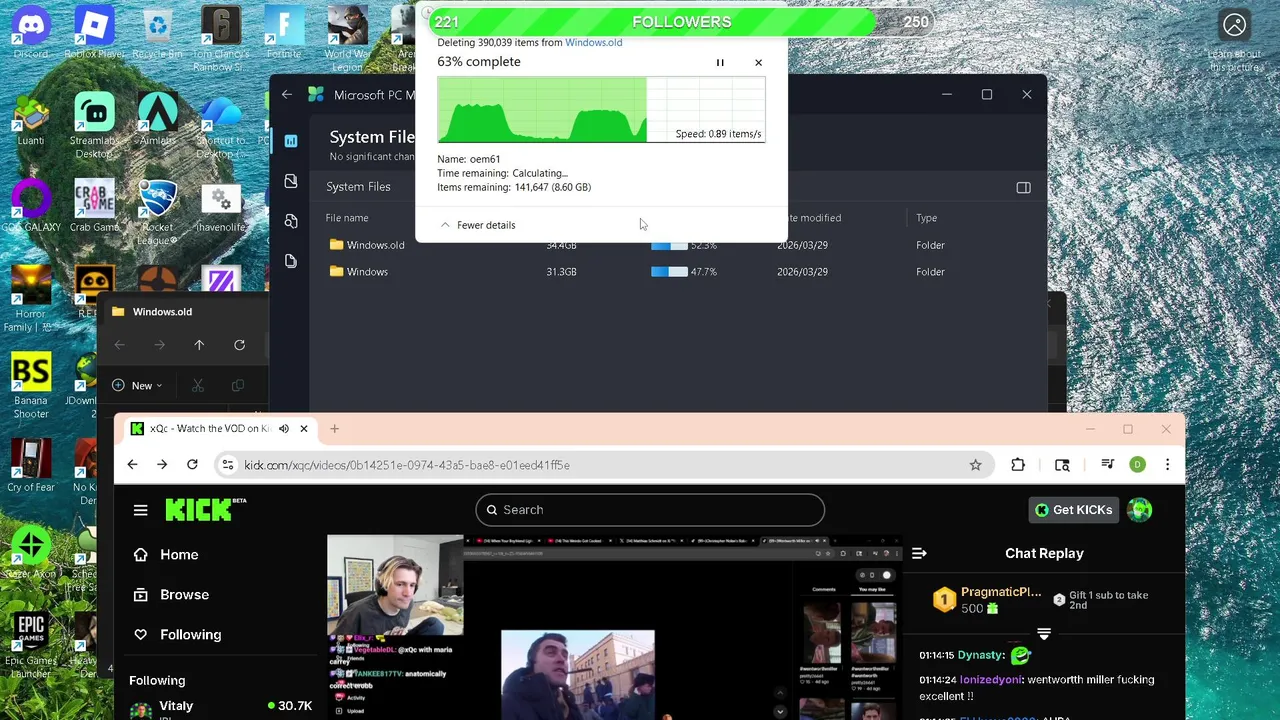The width and height of the screenshot is (1280, 720).
Task: Open Chrome media controls icon
Action: (1107, 465)
